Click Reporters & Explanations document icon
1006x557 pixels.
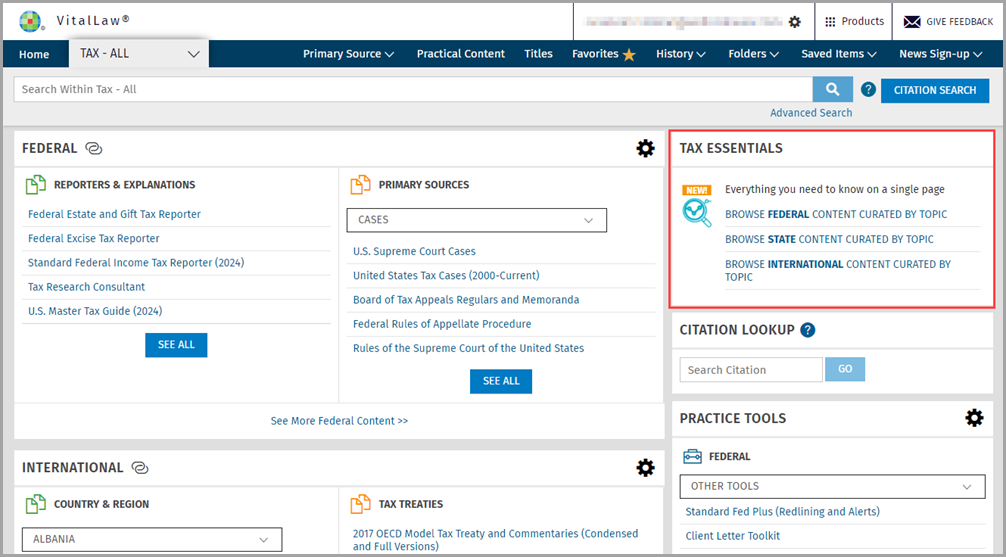(36, 185)
